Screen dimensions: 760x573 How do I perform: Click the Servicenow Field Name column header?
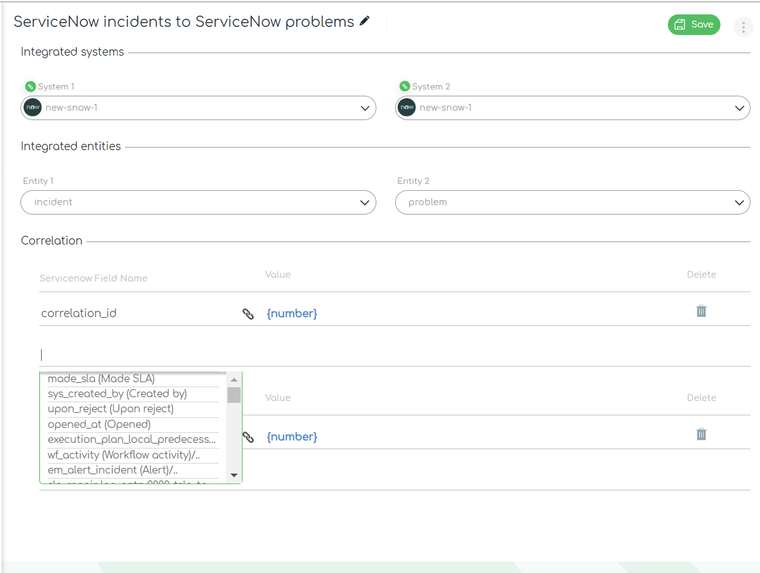pos(94,278)
